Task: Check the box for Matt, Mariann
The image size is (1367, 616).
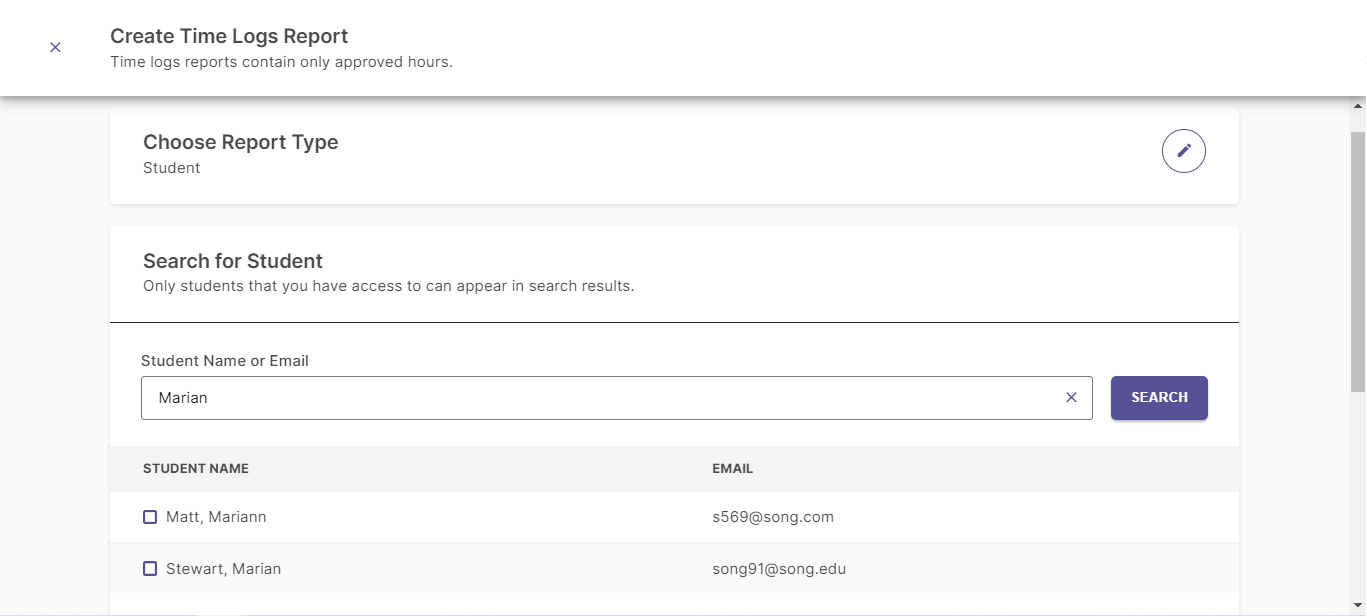Action: 150,517
